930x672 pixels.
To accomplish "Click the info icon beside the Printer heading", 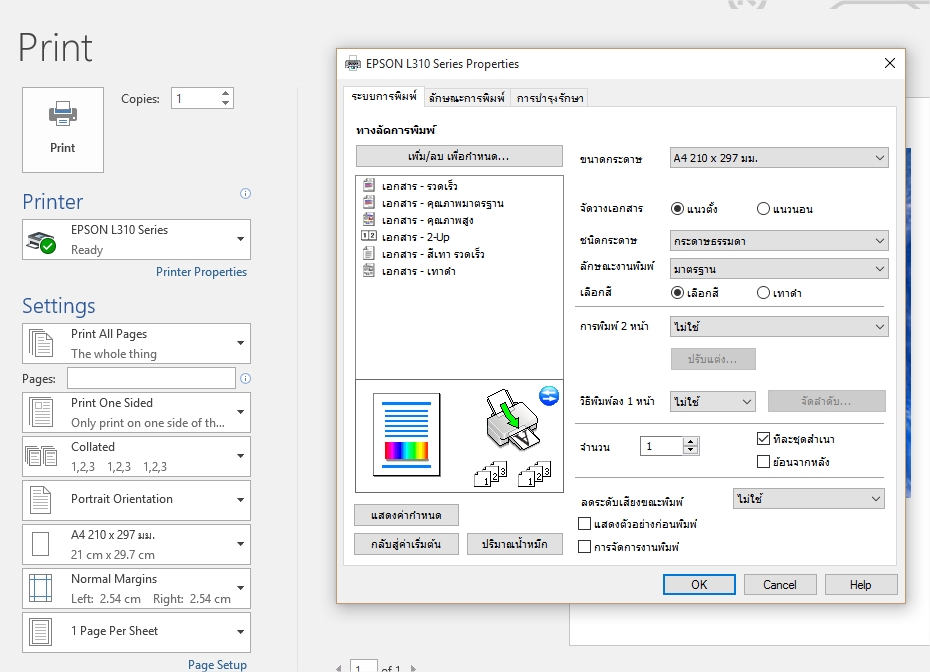I will 245,193.
